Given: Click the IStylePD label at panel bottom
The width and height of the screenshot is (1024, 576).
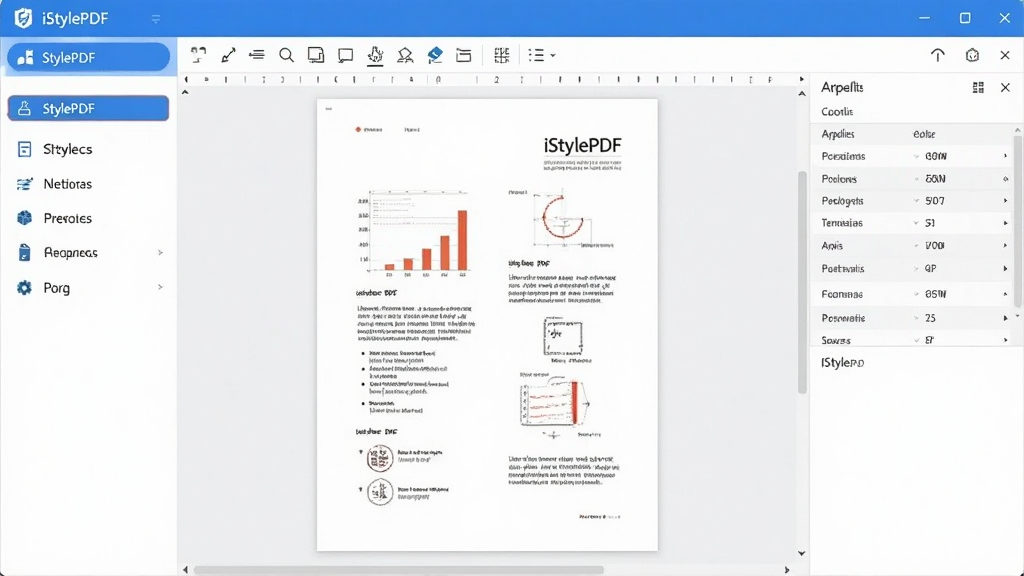Looking at the screenshot, I should pyautogui.click(x=842, y=362).
